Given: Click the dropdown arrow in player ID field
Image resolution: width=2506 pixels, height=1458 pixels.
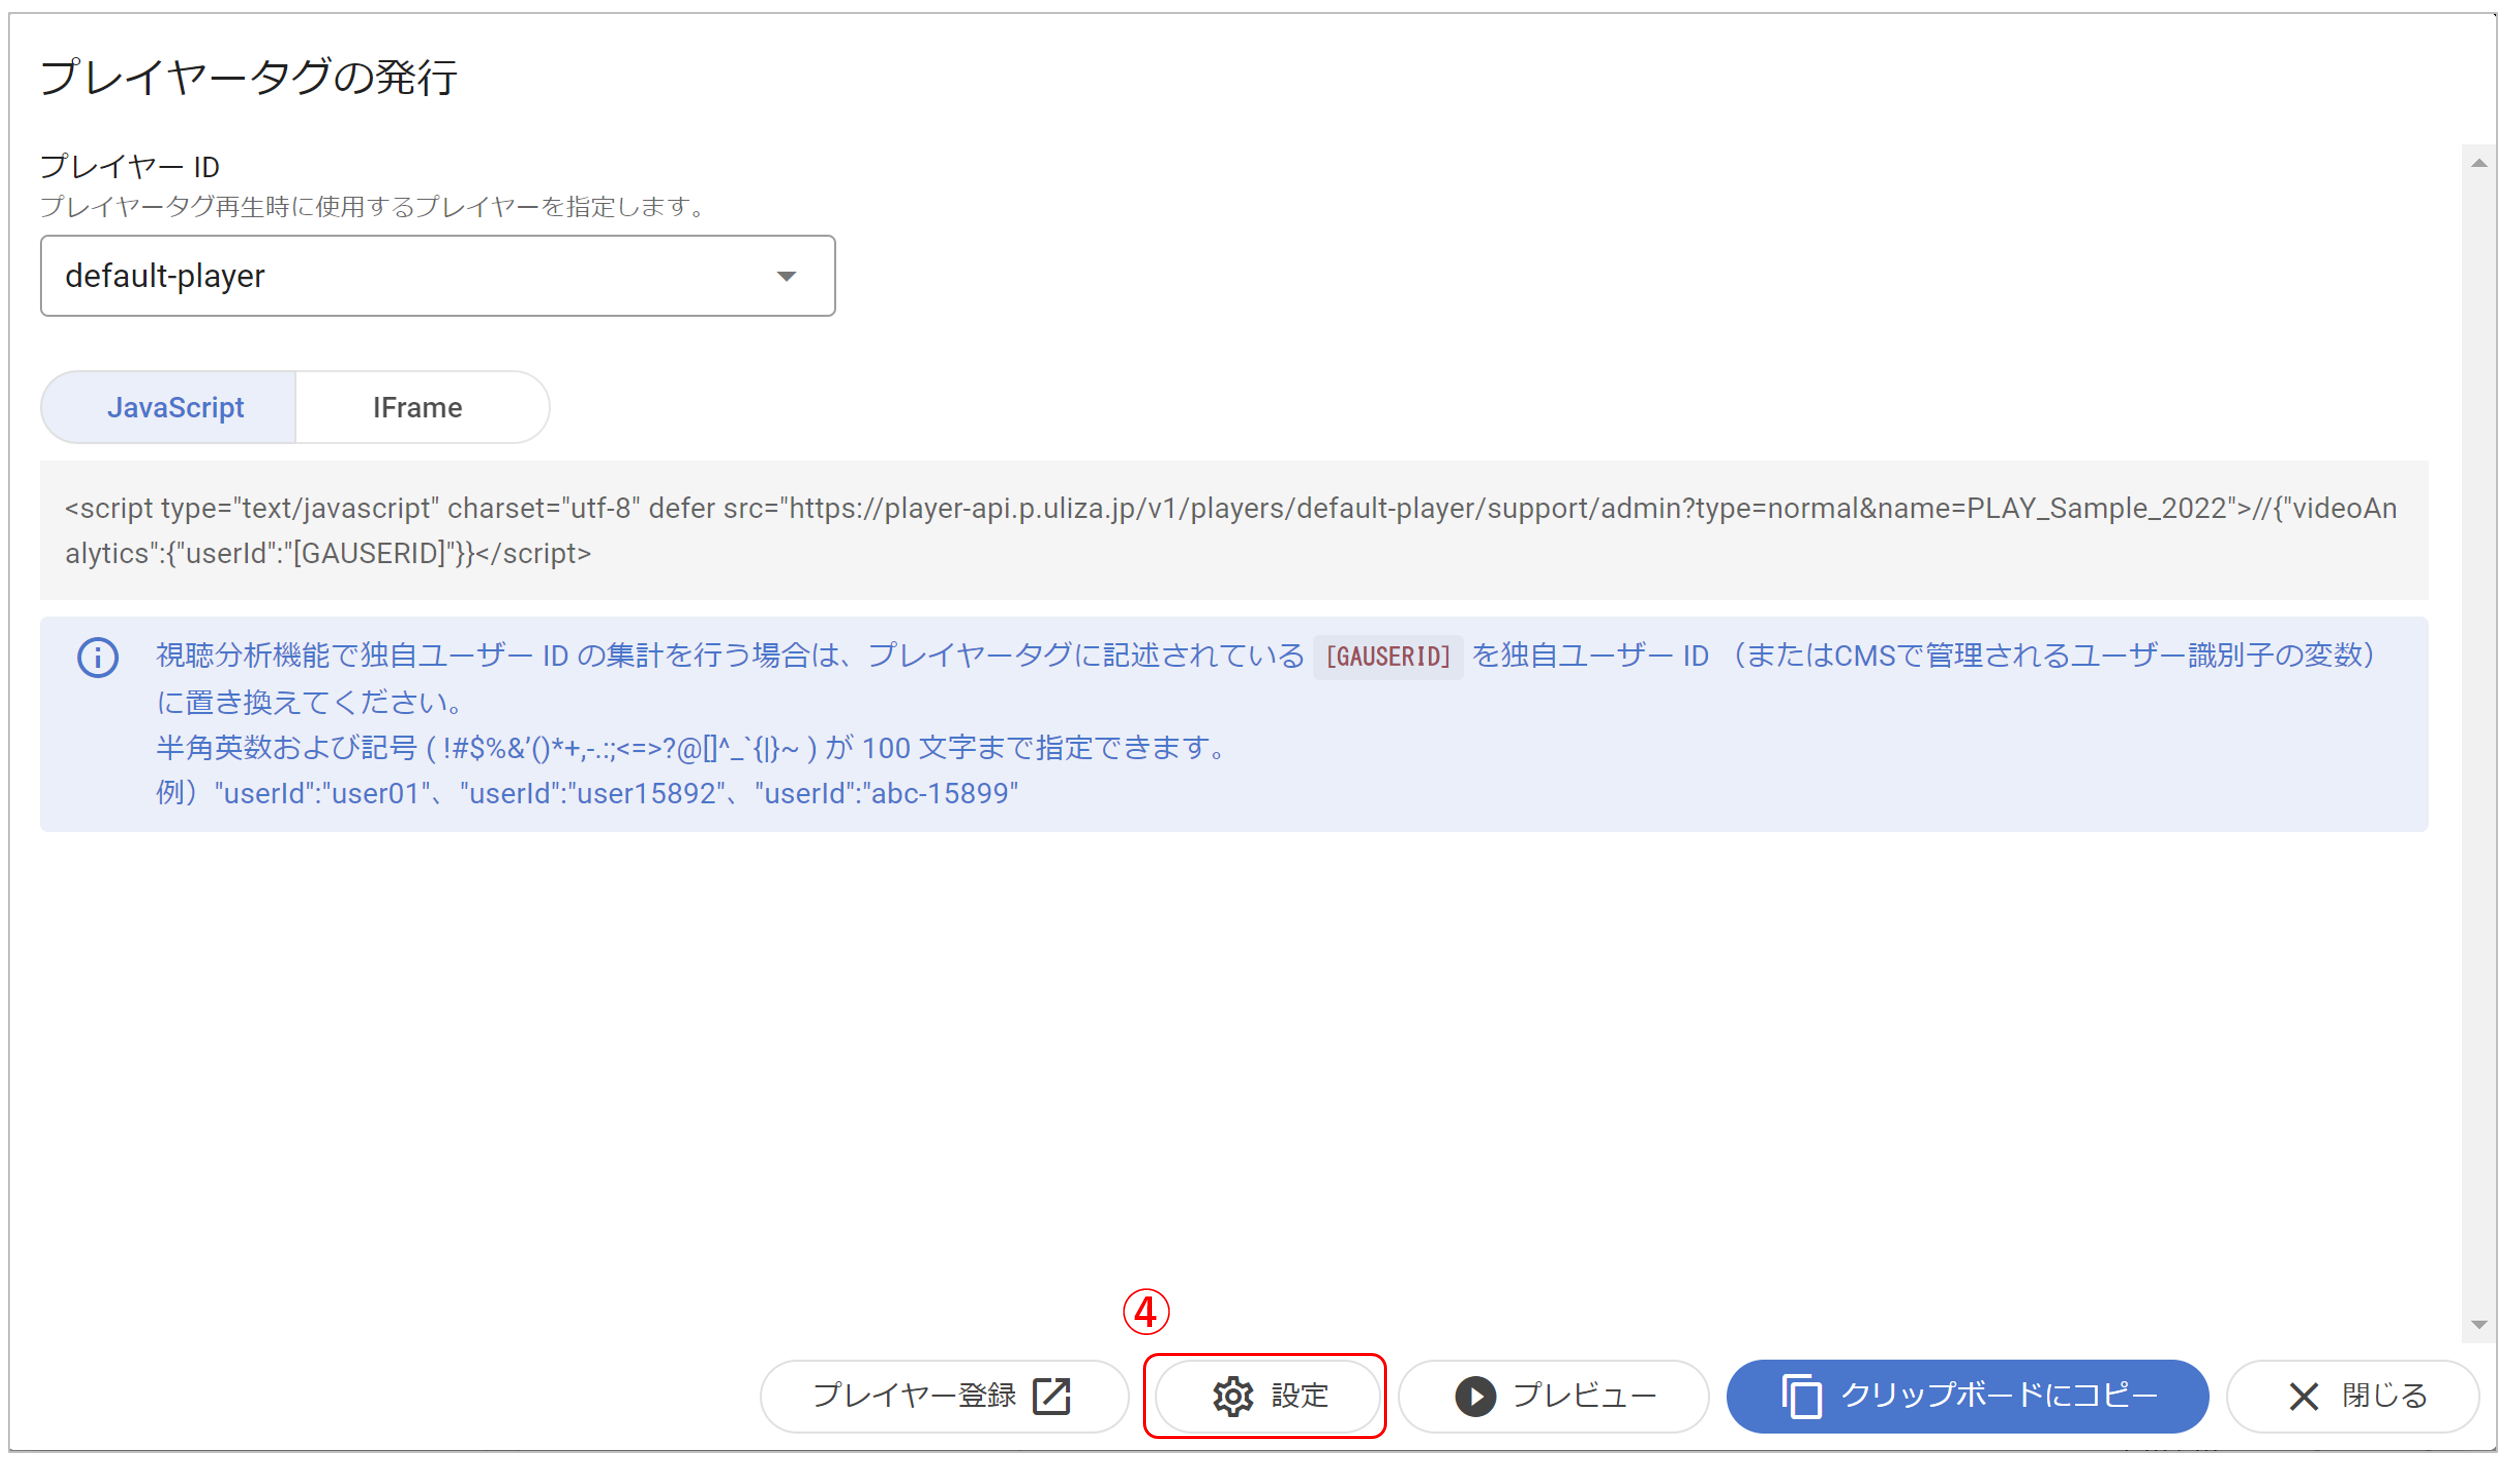Looking at the screenshot, I should (x=787, y=276).
